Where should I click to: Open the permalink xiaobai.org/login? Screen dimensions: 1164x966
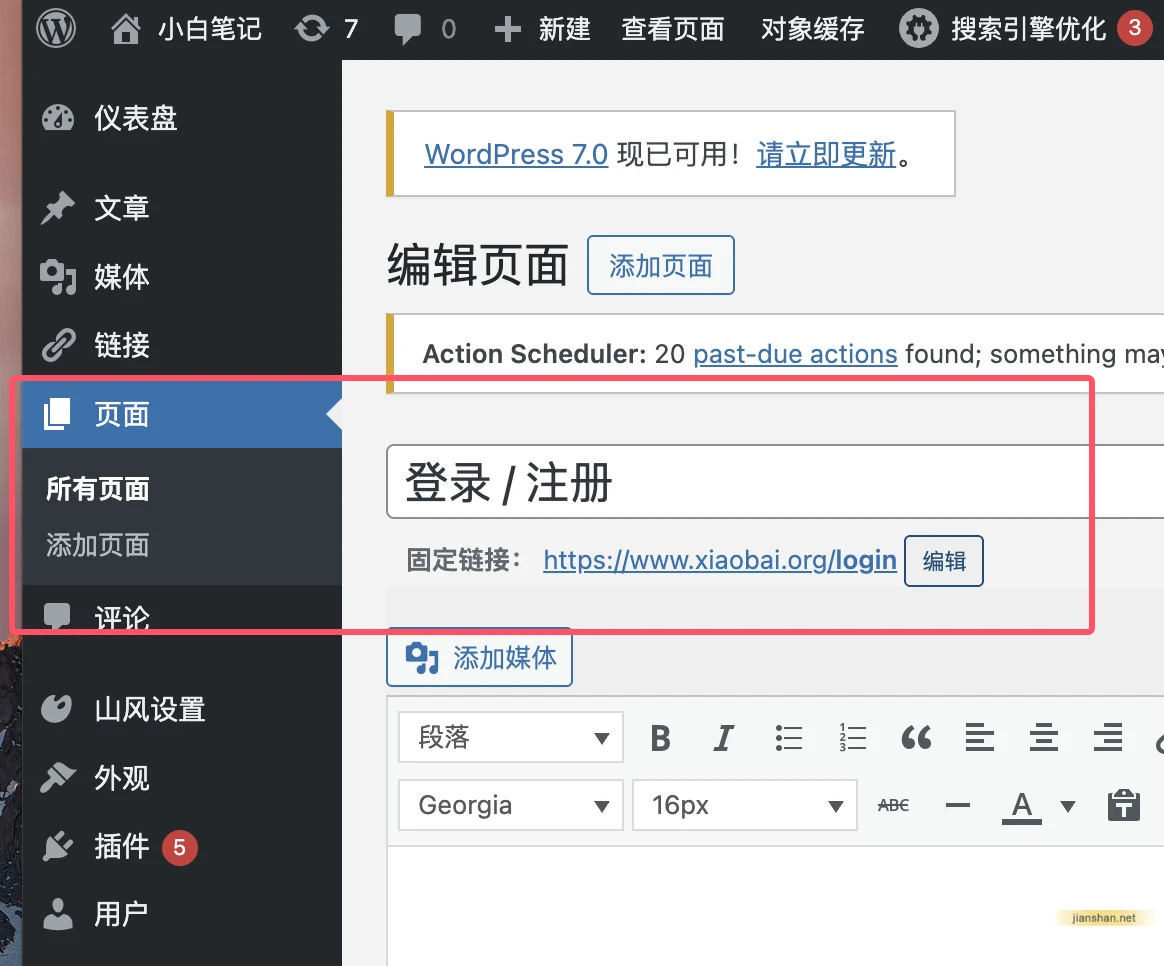[720, 560]
